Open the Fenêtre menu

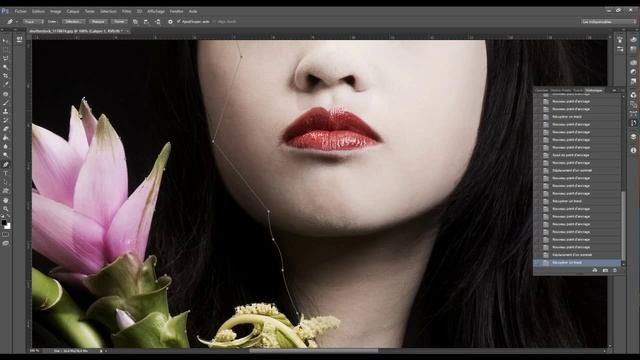click(x=176, y=11)
